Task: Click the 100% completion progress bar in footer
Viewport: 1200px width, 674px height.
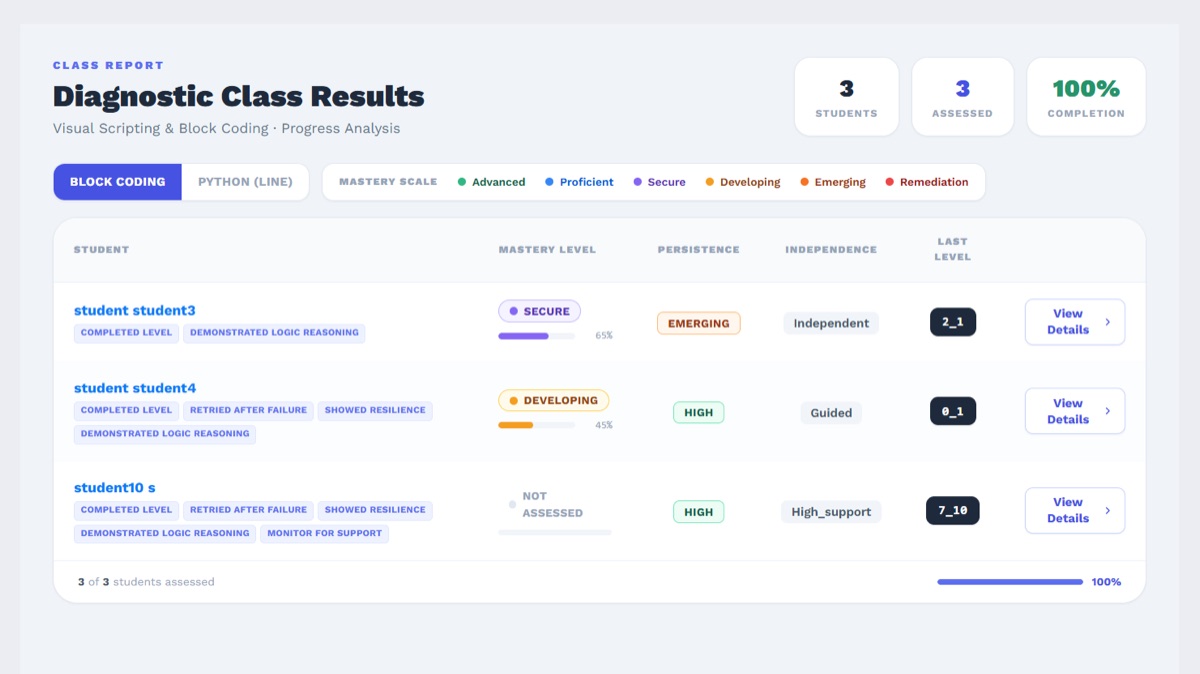Action: point(1010,582)
